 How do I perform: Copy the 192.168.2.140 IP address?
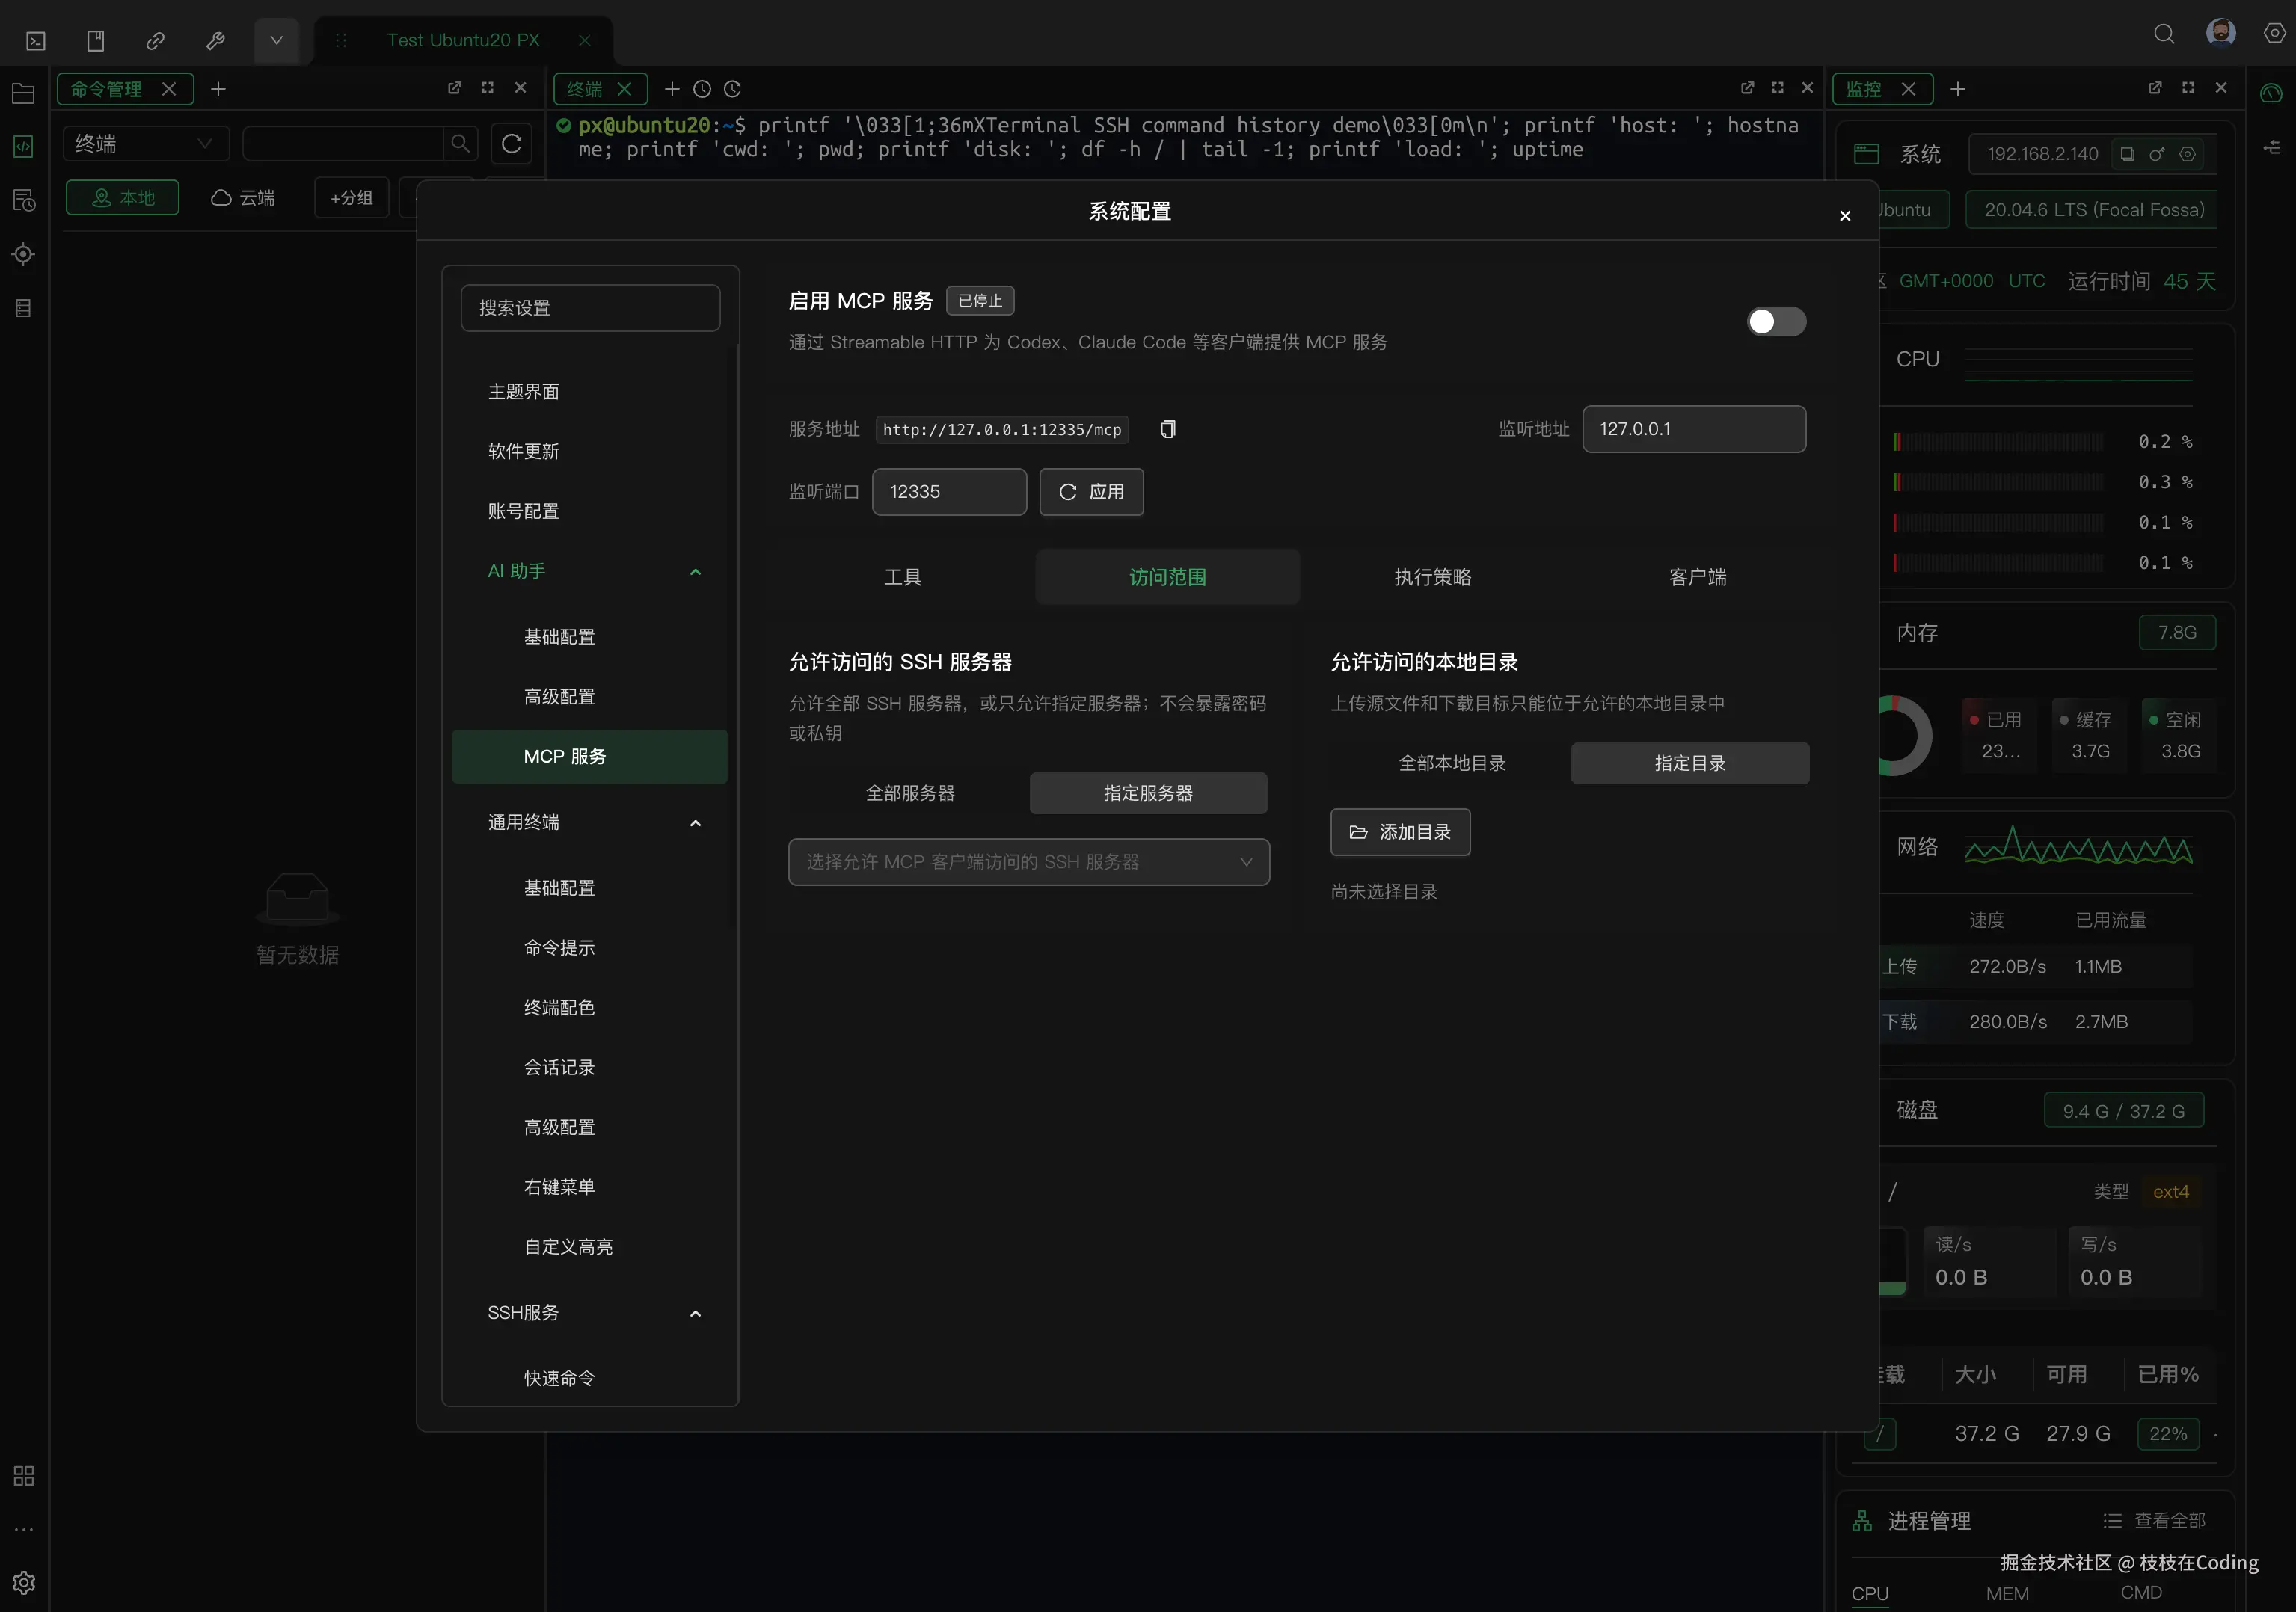pos(2127,154)
